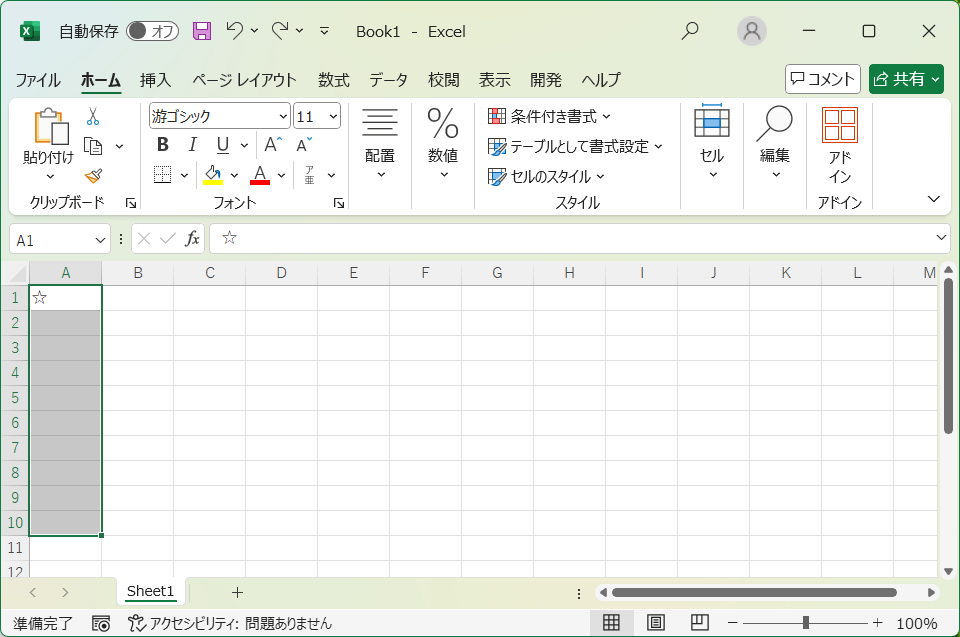Add a new sheet with plus icon

pos(237,592)
